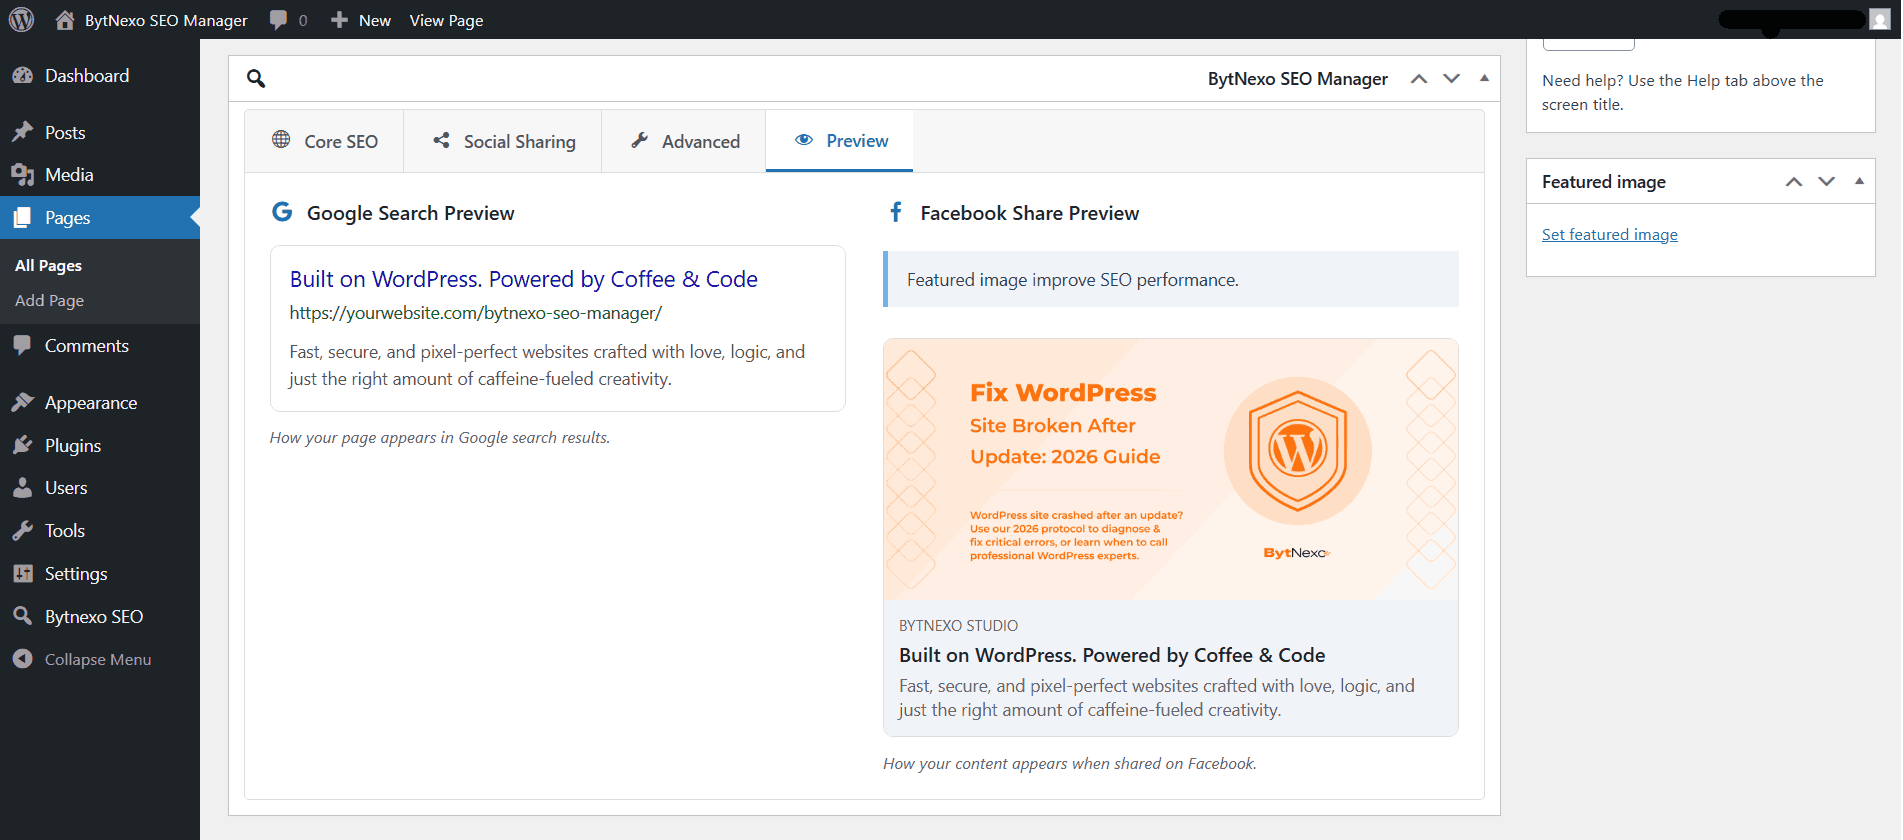Click the search magnifier icon in metabox
Screen dimensions: 1903x840
click(256, 79)
